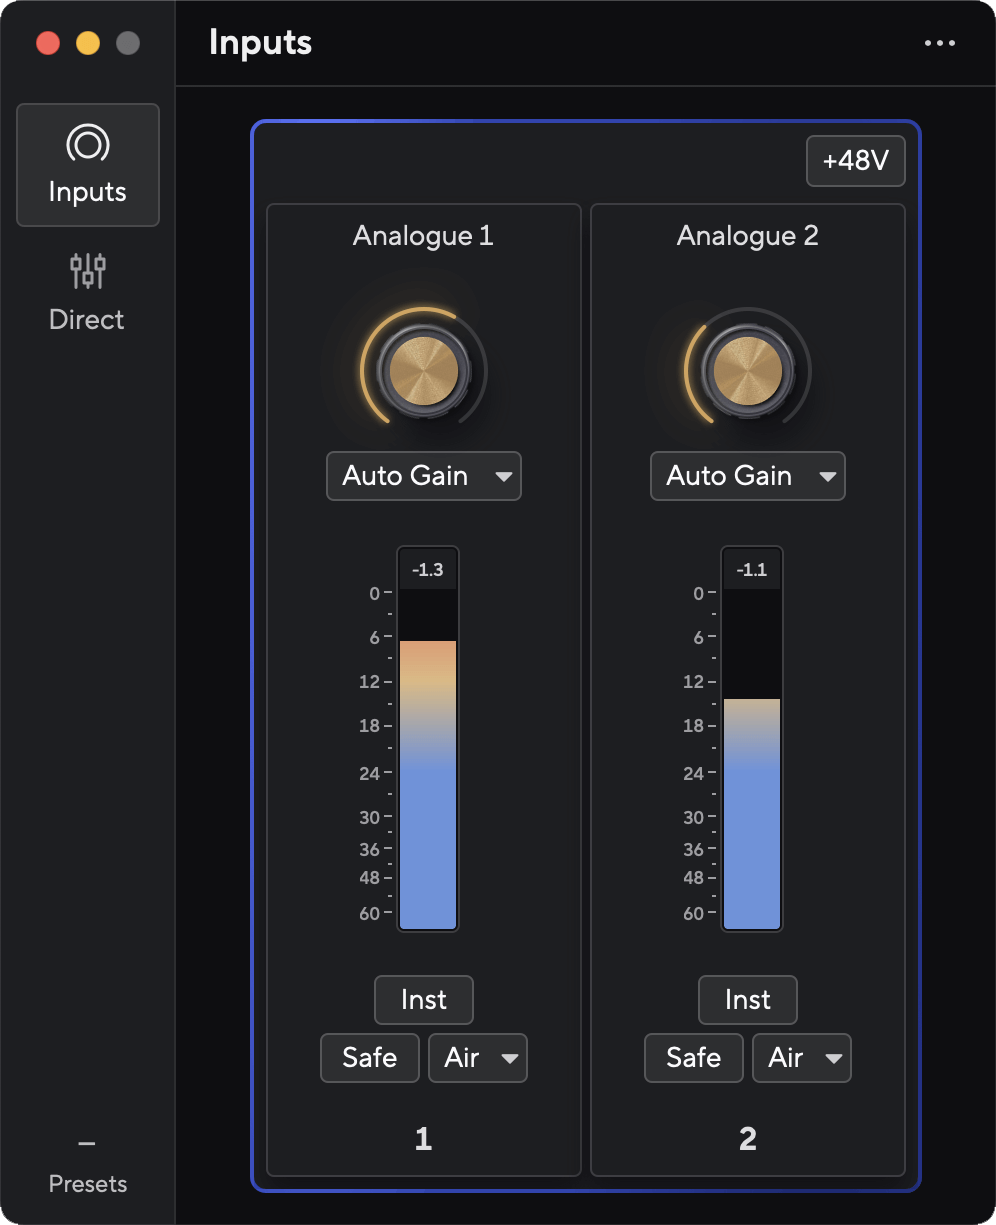The height and width of the screenshot is (1225, 996).
Task: Toggle +48V phantom power
Action: pos(856,161)
